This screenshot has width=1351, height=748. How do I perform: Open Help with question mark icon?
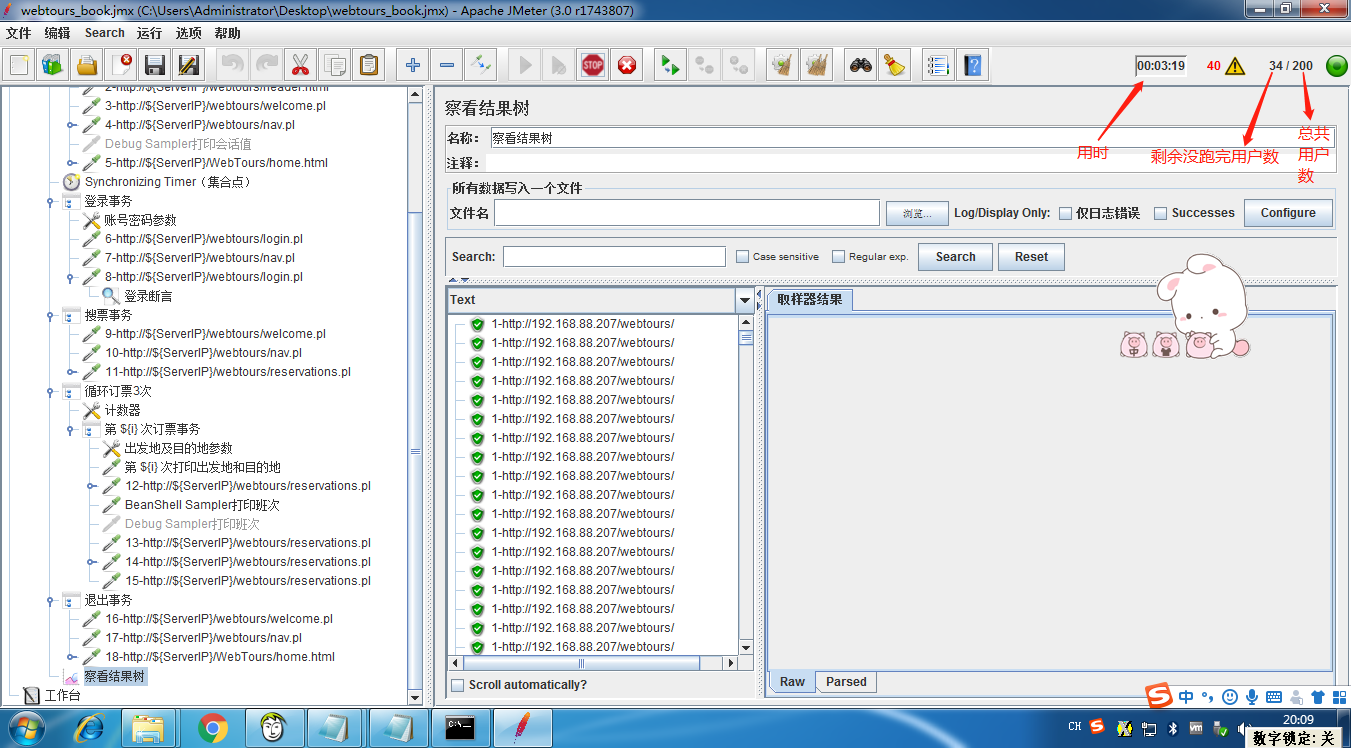[x=972, y=66]
